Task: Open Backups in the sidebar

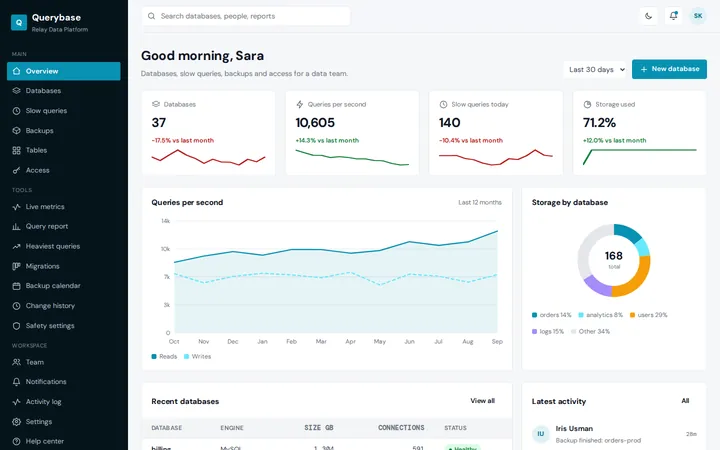Action: click(x=64, y=130)
